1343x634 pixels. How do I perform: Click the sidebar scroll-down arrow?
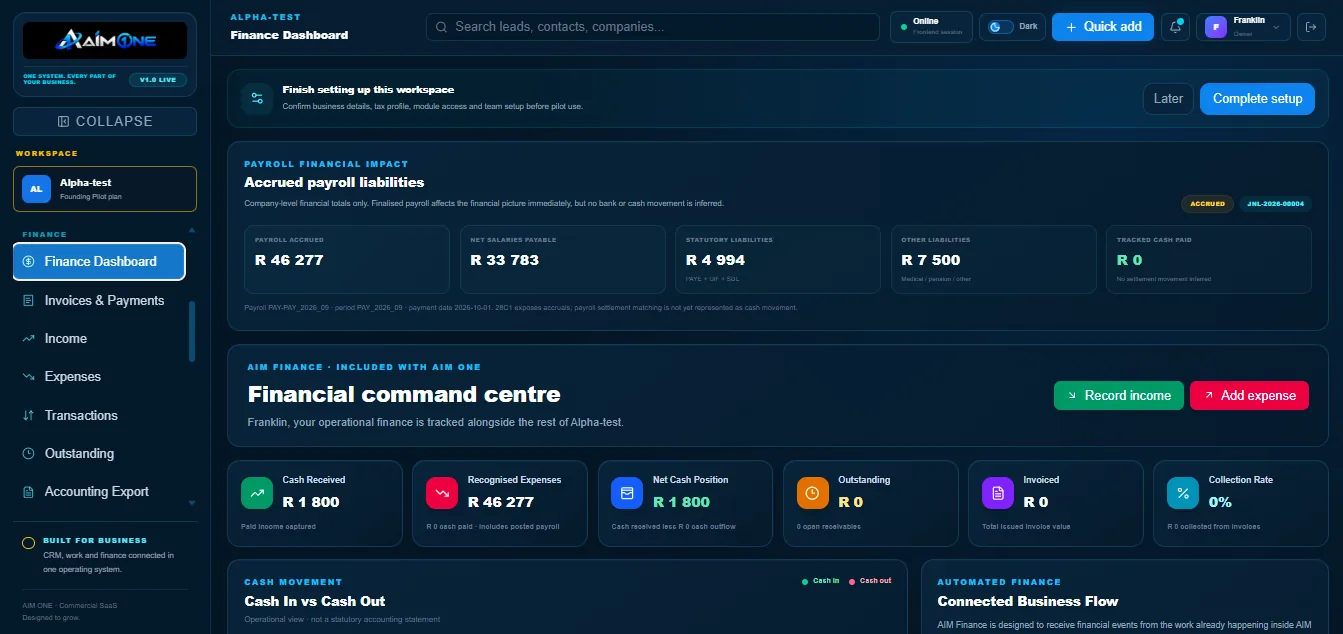[192, 503]
